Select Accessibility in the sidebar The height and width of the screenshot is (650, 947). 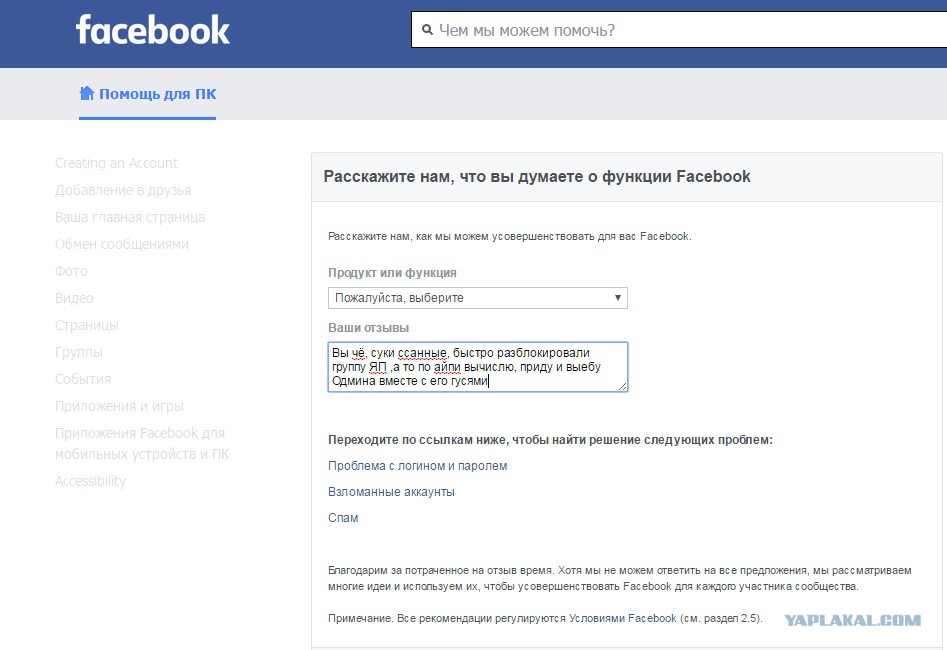tap(90, 481)
